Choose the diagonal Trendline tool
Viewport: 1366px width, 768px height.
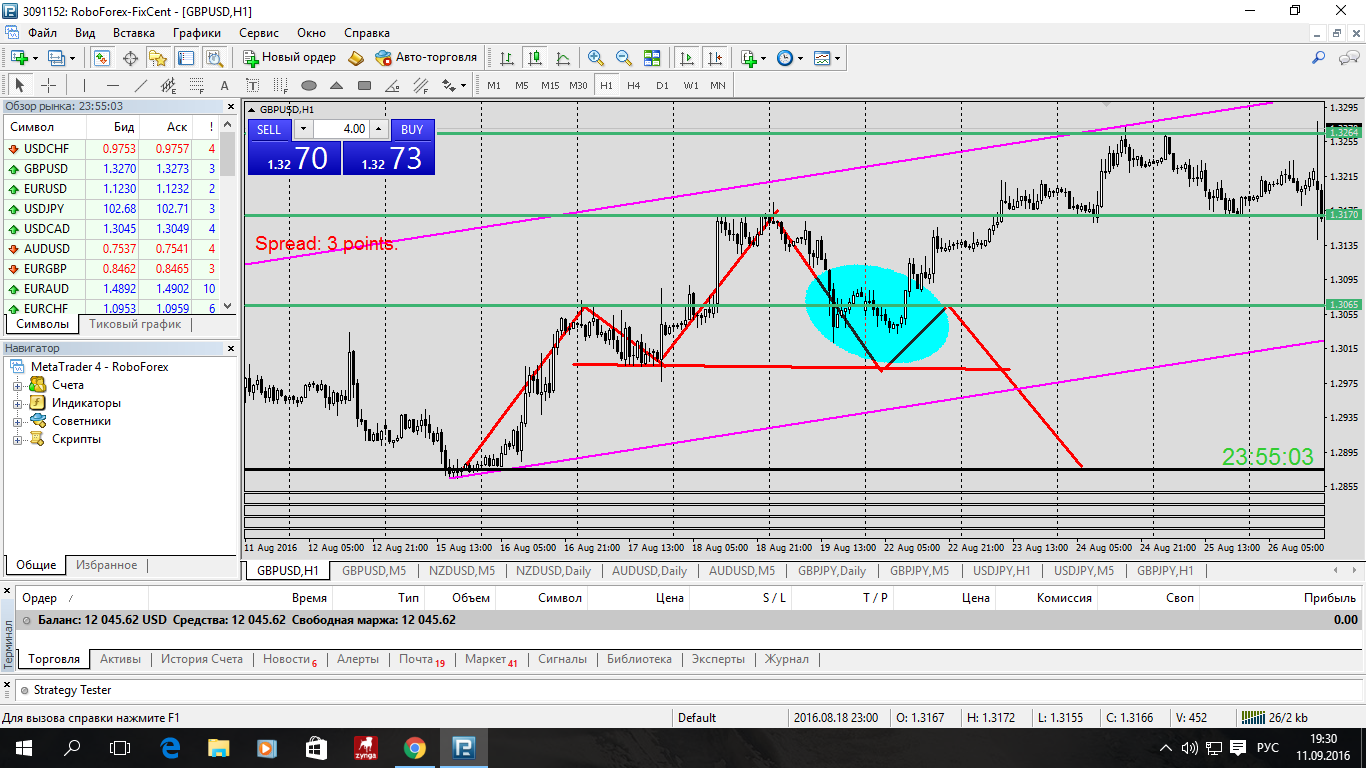141,85
